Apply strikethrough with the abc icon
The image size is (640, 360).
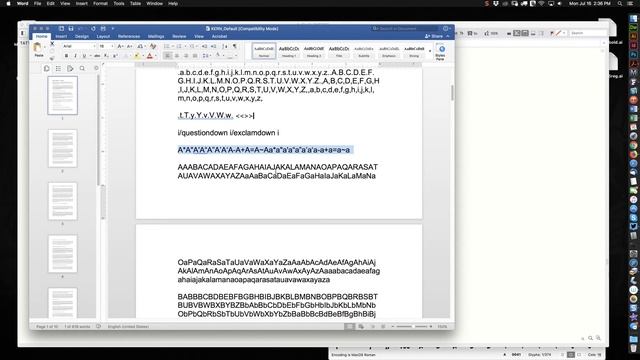[x=97, y=56]
